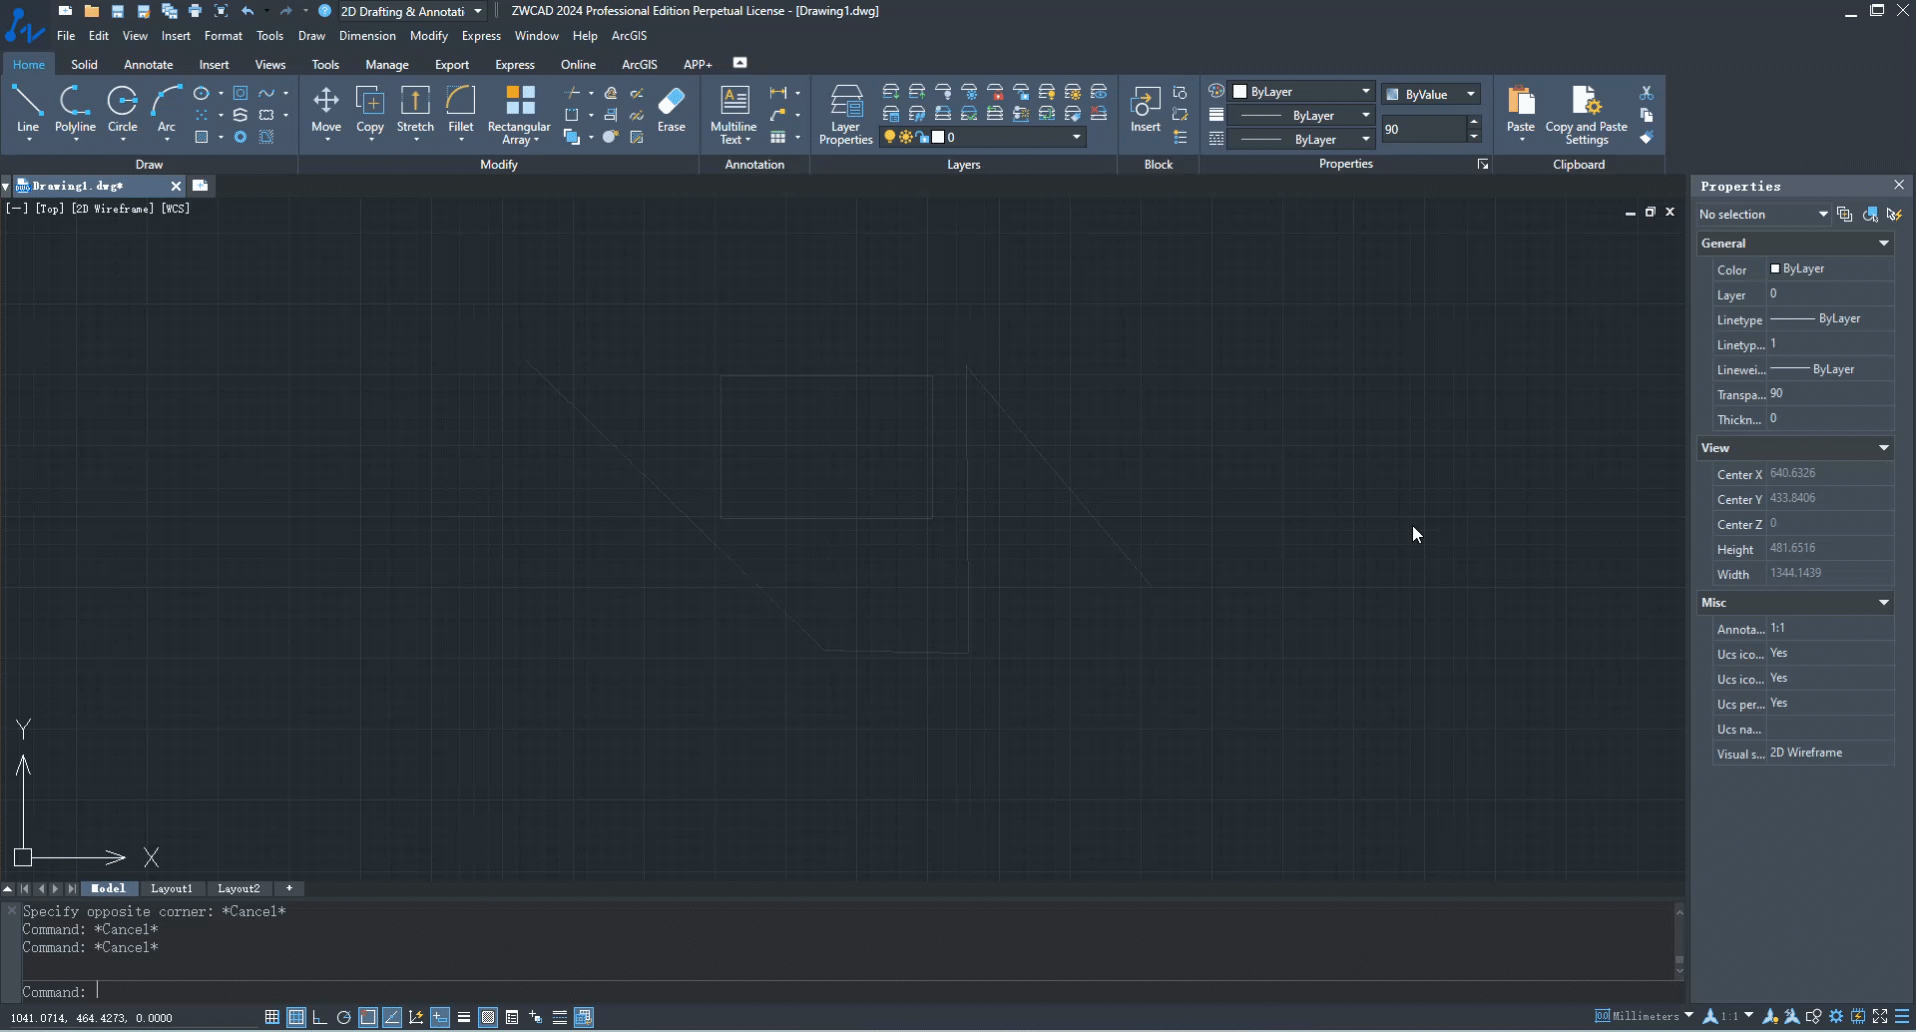
Task: Collapse the General properties section
Action: click(x=1884, y=243)
